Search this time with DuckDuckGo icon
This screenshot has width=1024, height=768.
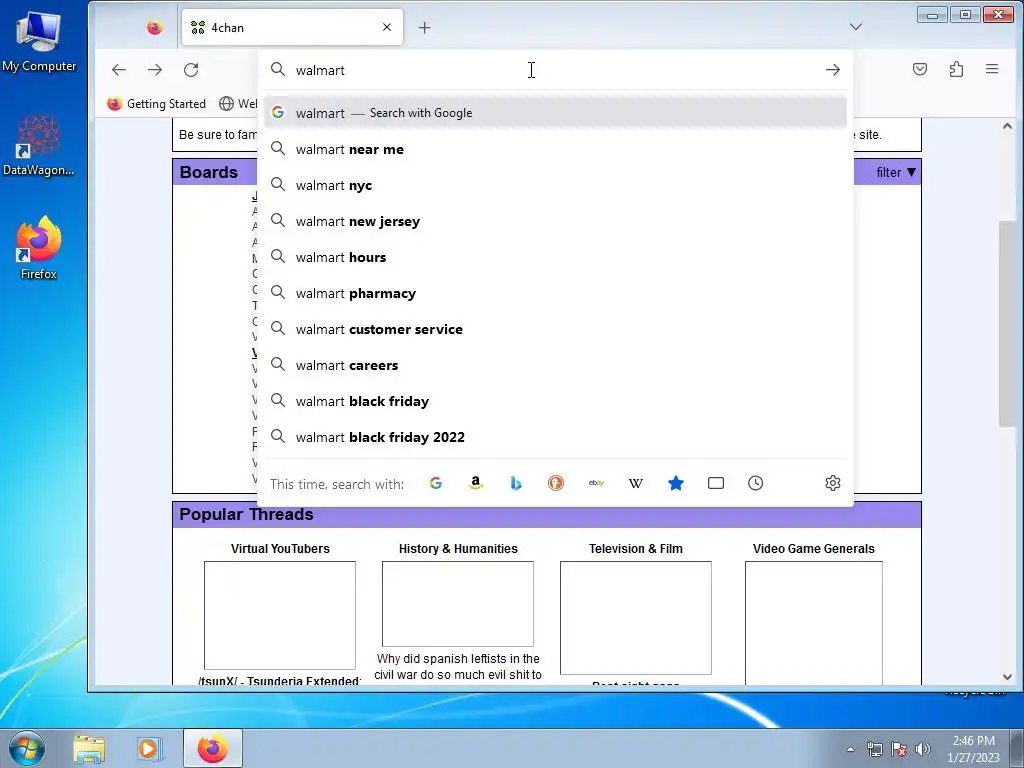tap(556, 483)
